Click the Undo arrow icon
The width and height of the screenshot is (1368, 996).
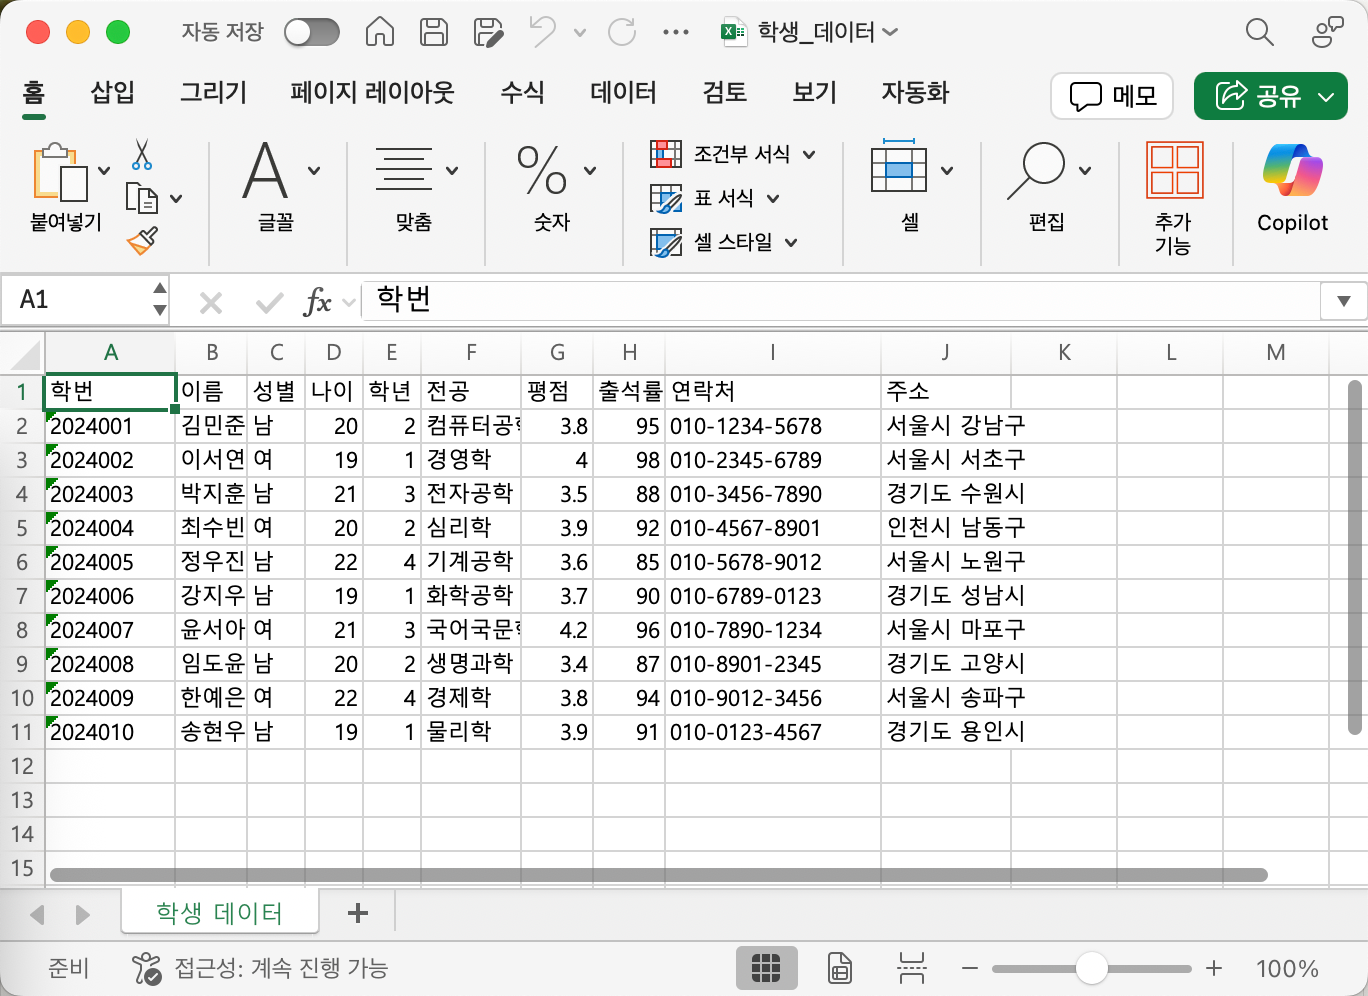[543, 32]
